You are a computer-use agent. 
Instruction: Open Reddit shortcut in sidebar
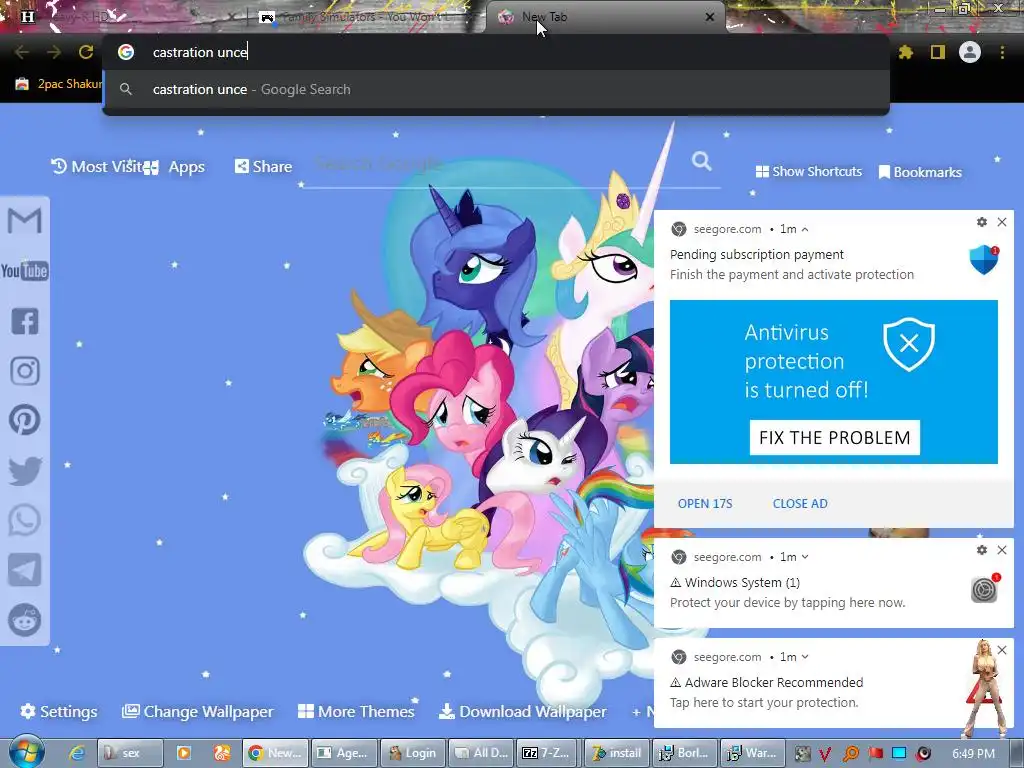coord(24,620)
